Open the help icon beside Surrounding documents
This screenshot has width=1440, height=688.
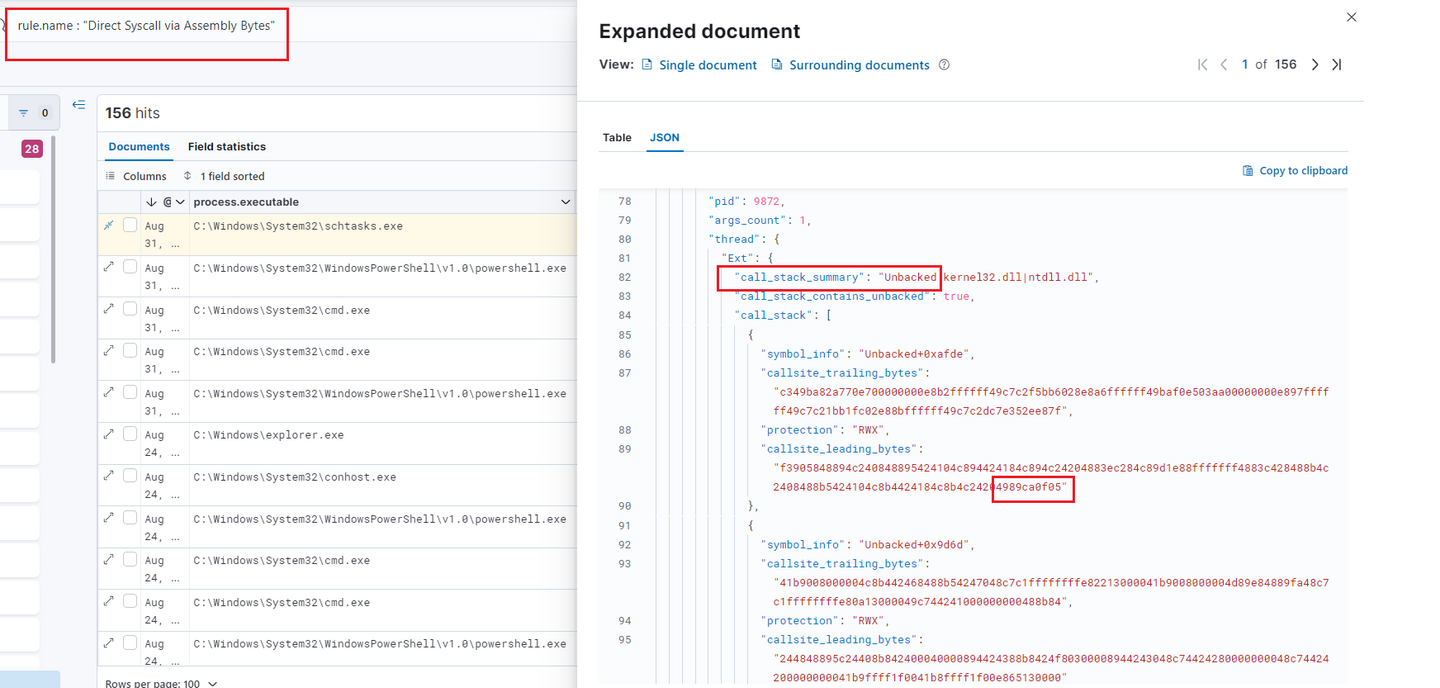[944, 65]
